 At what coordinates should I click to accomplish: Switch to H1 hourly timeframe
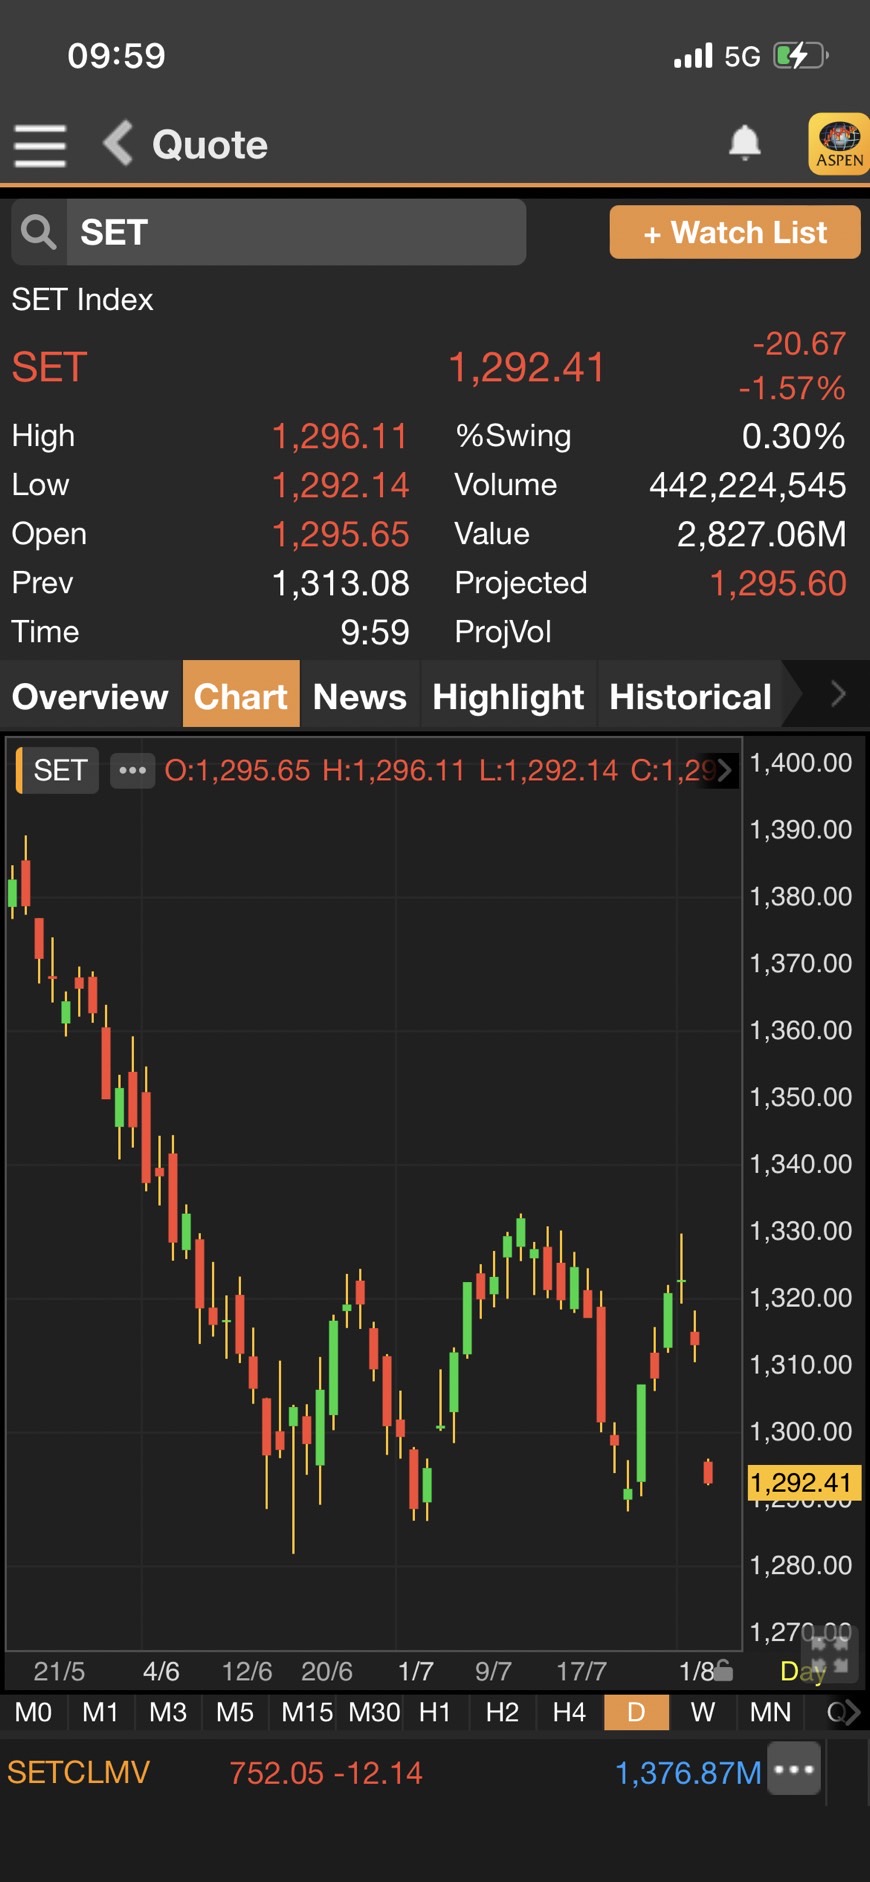[434, 1712]
